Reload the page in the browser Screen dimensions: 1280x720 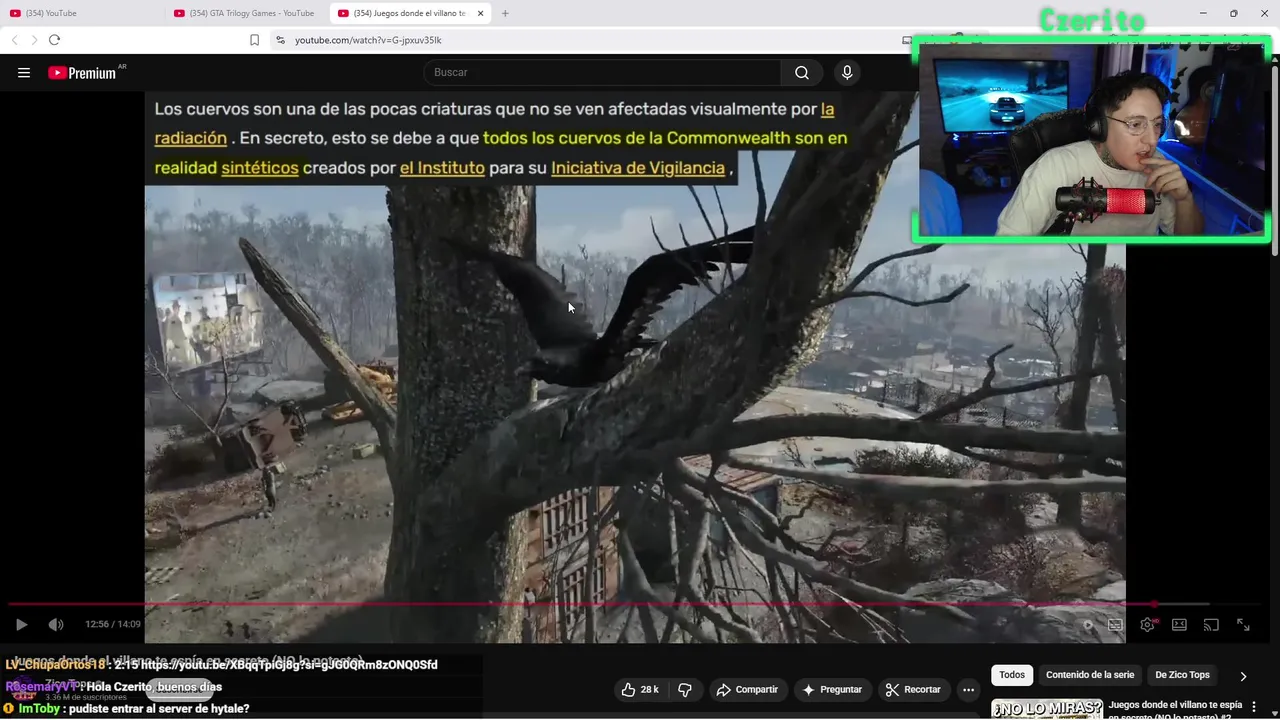[x=54, y=40]
